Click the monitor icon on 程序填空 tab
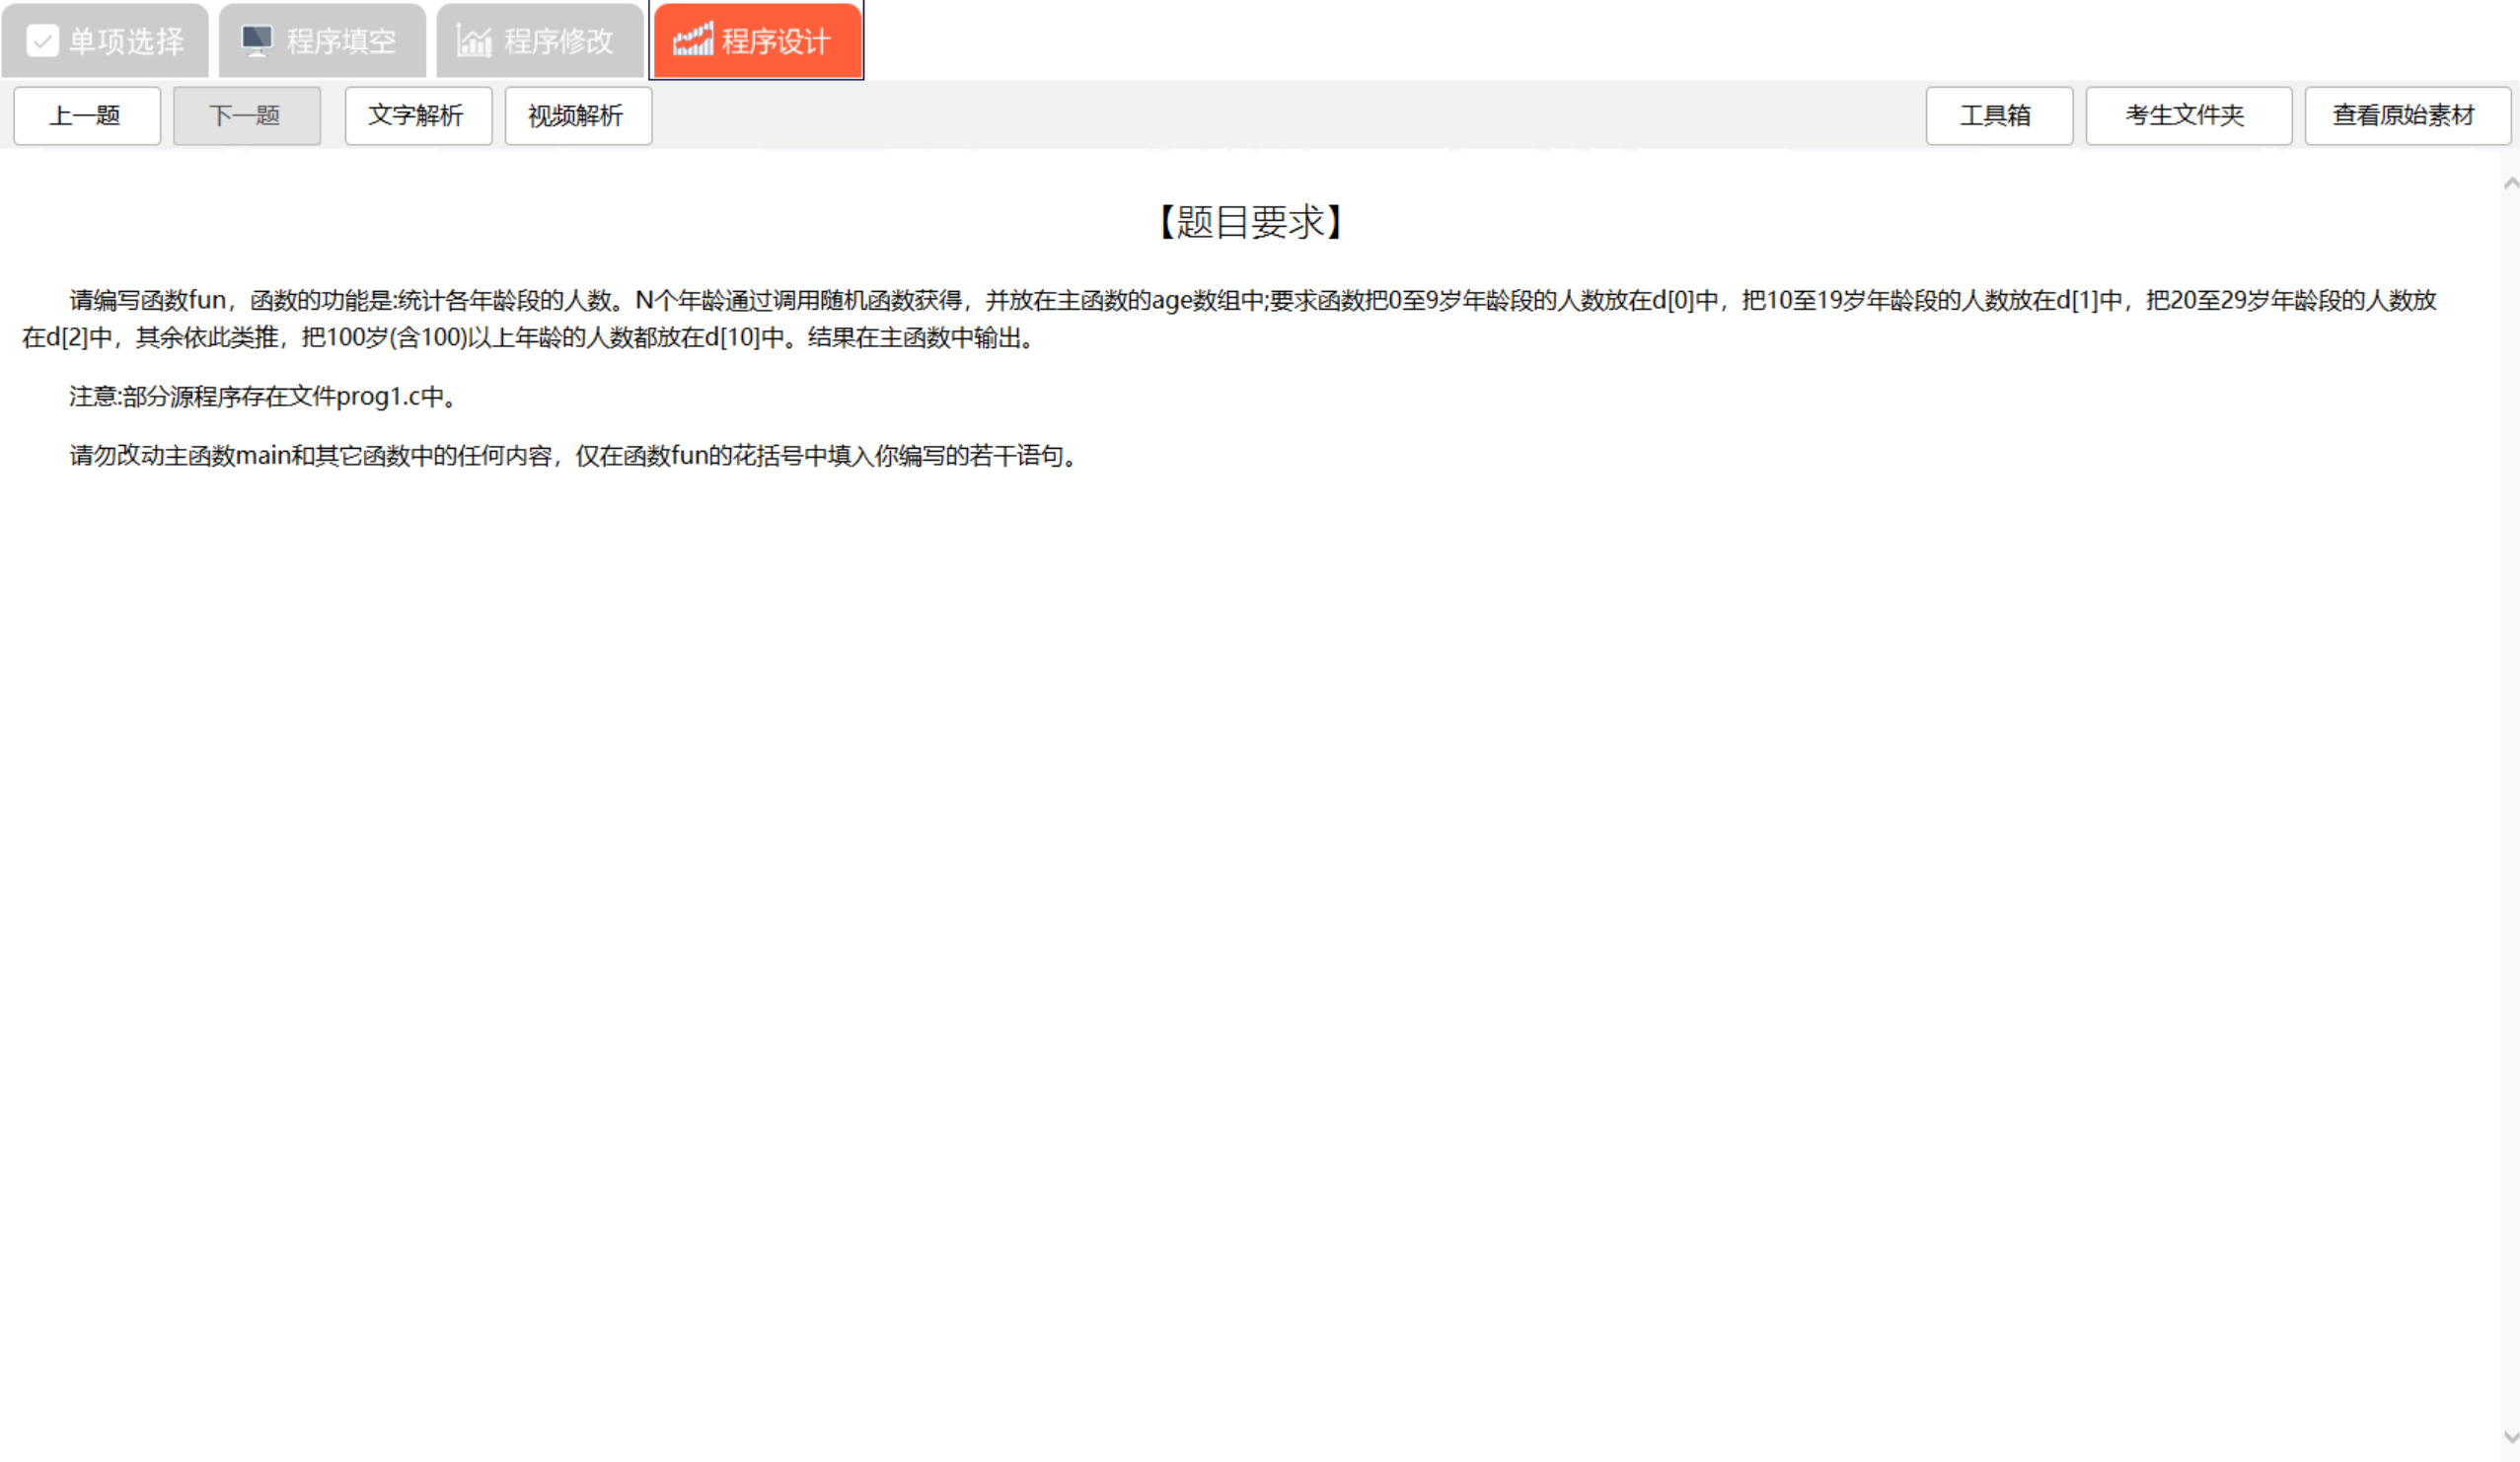The image size is (2520, 1462). [x=257, y=41]
